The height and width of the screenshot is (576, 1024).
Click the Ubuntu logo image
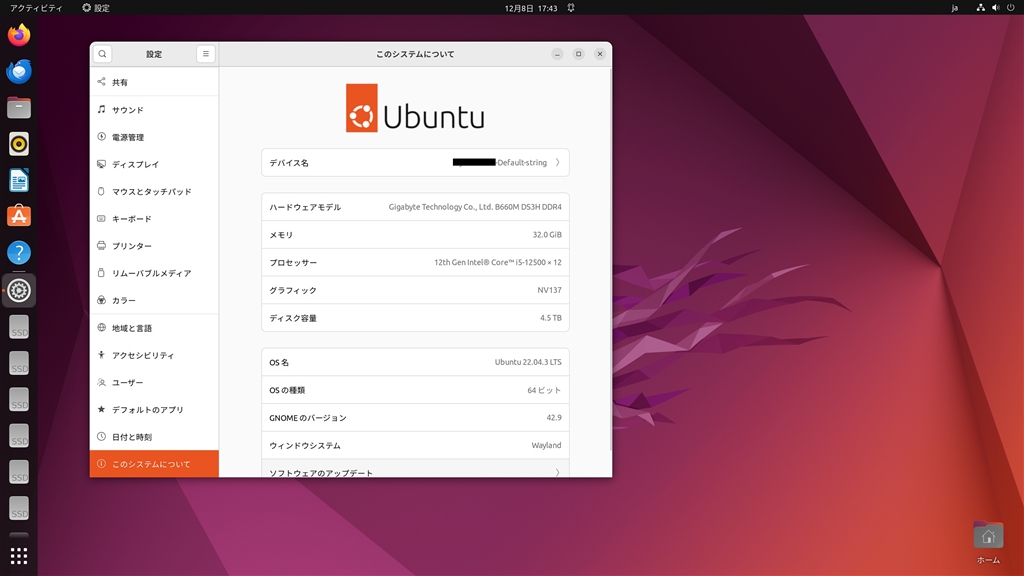(415, 108)
